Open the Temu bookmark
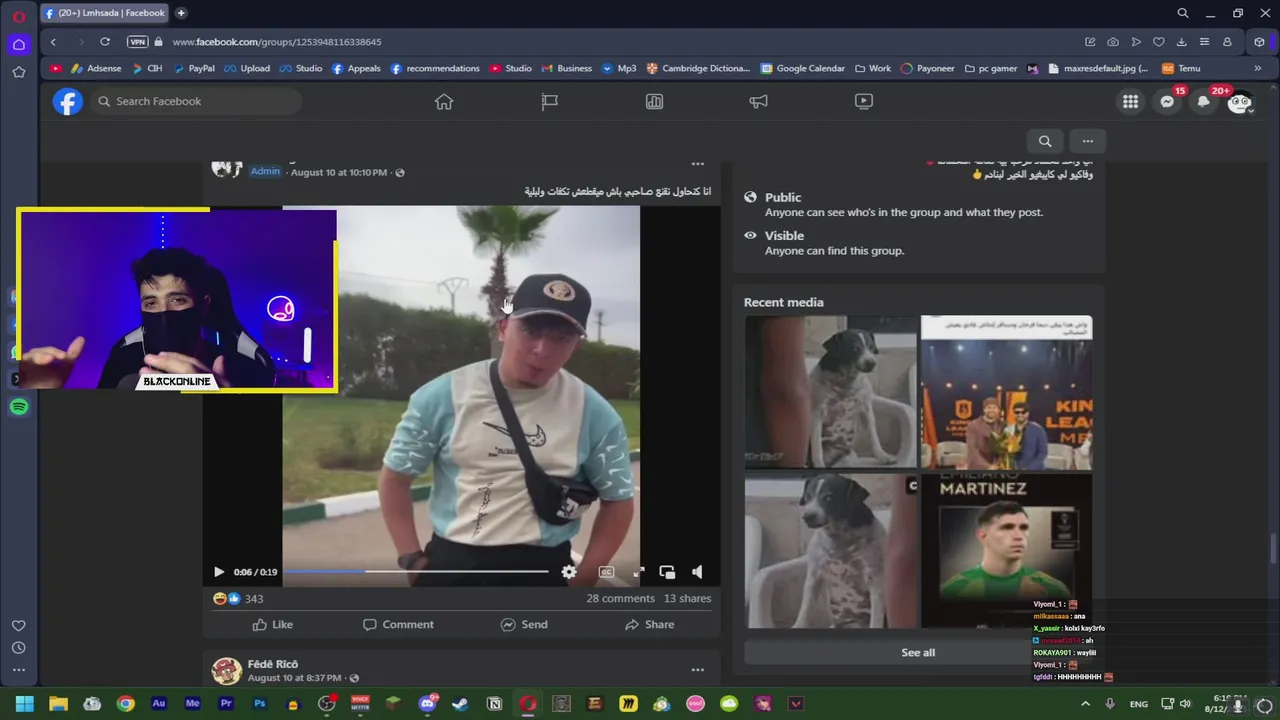 [1180, 69]
